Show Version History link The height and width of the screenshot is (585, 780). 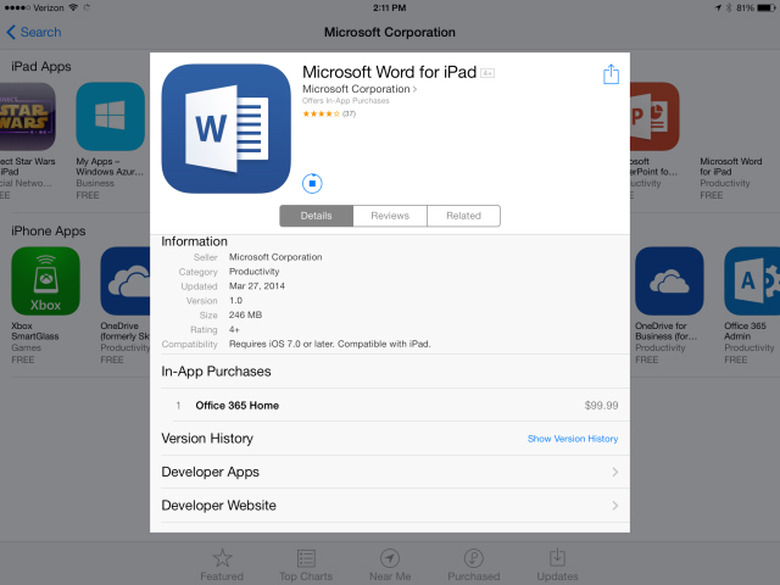pyautogui.click(x=573, y=439)
